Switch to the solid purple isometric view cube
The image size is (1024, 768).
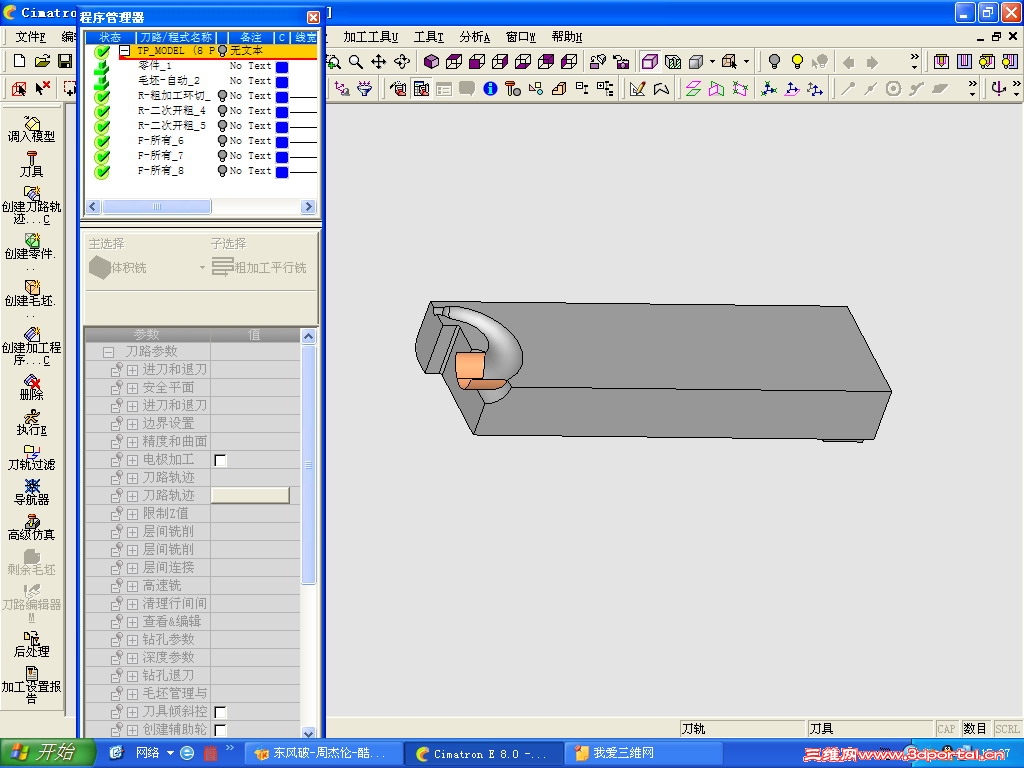pyautogui.click(x=431, y=62)
